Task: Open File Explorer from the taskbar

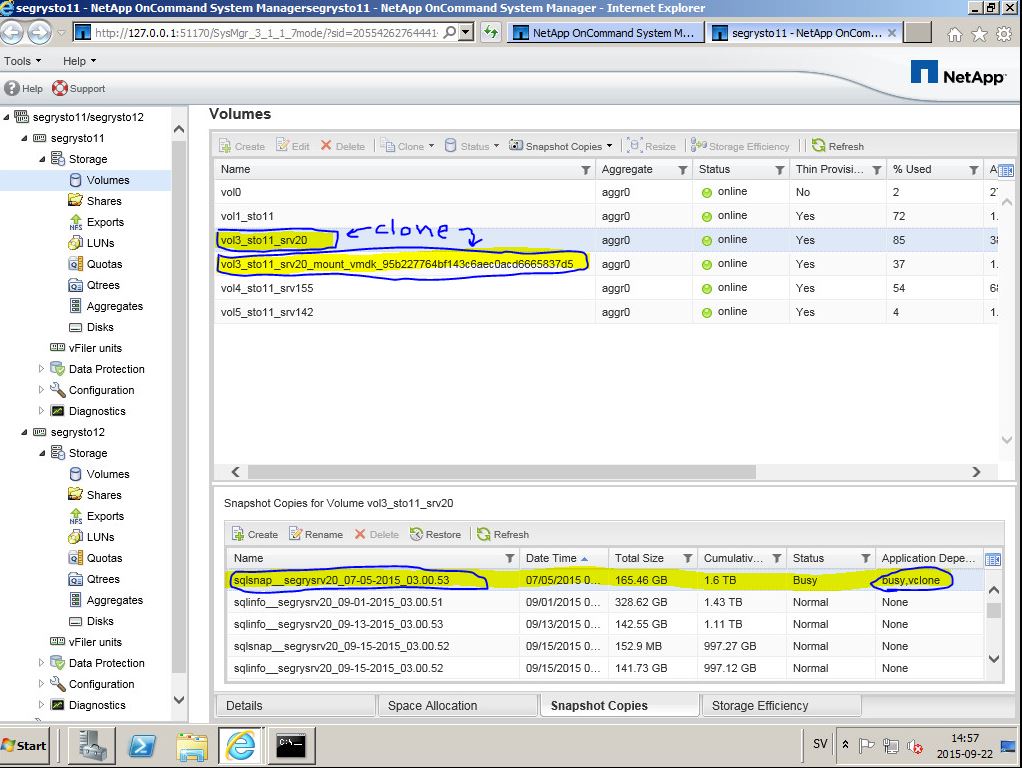Action: click(x=192, y=745)
